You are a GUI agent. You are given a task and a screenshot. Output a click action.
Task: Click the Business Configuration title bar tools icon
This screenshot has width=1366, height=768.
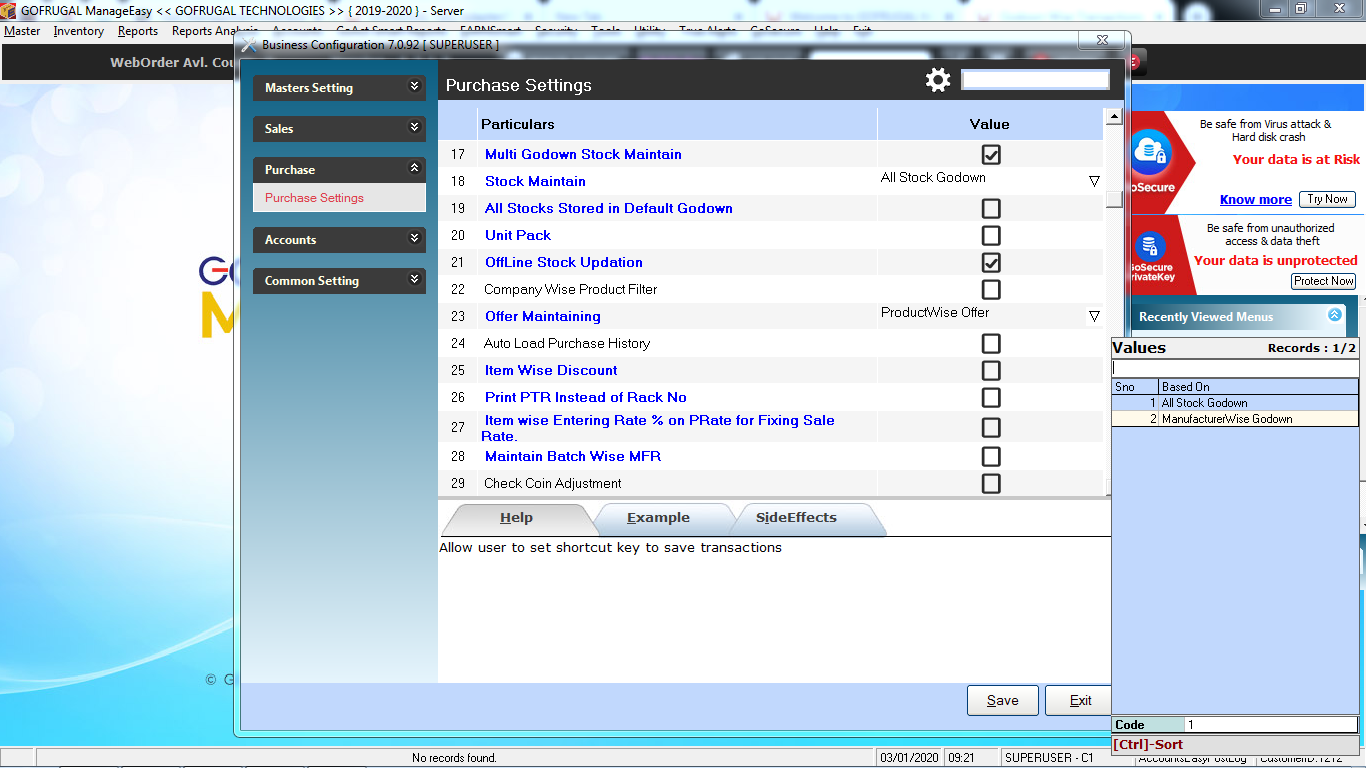coord(249,45)
